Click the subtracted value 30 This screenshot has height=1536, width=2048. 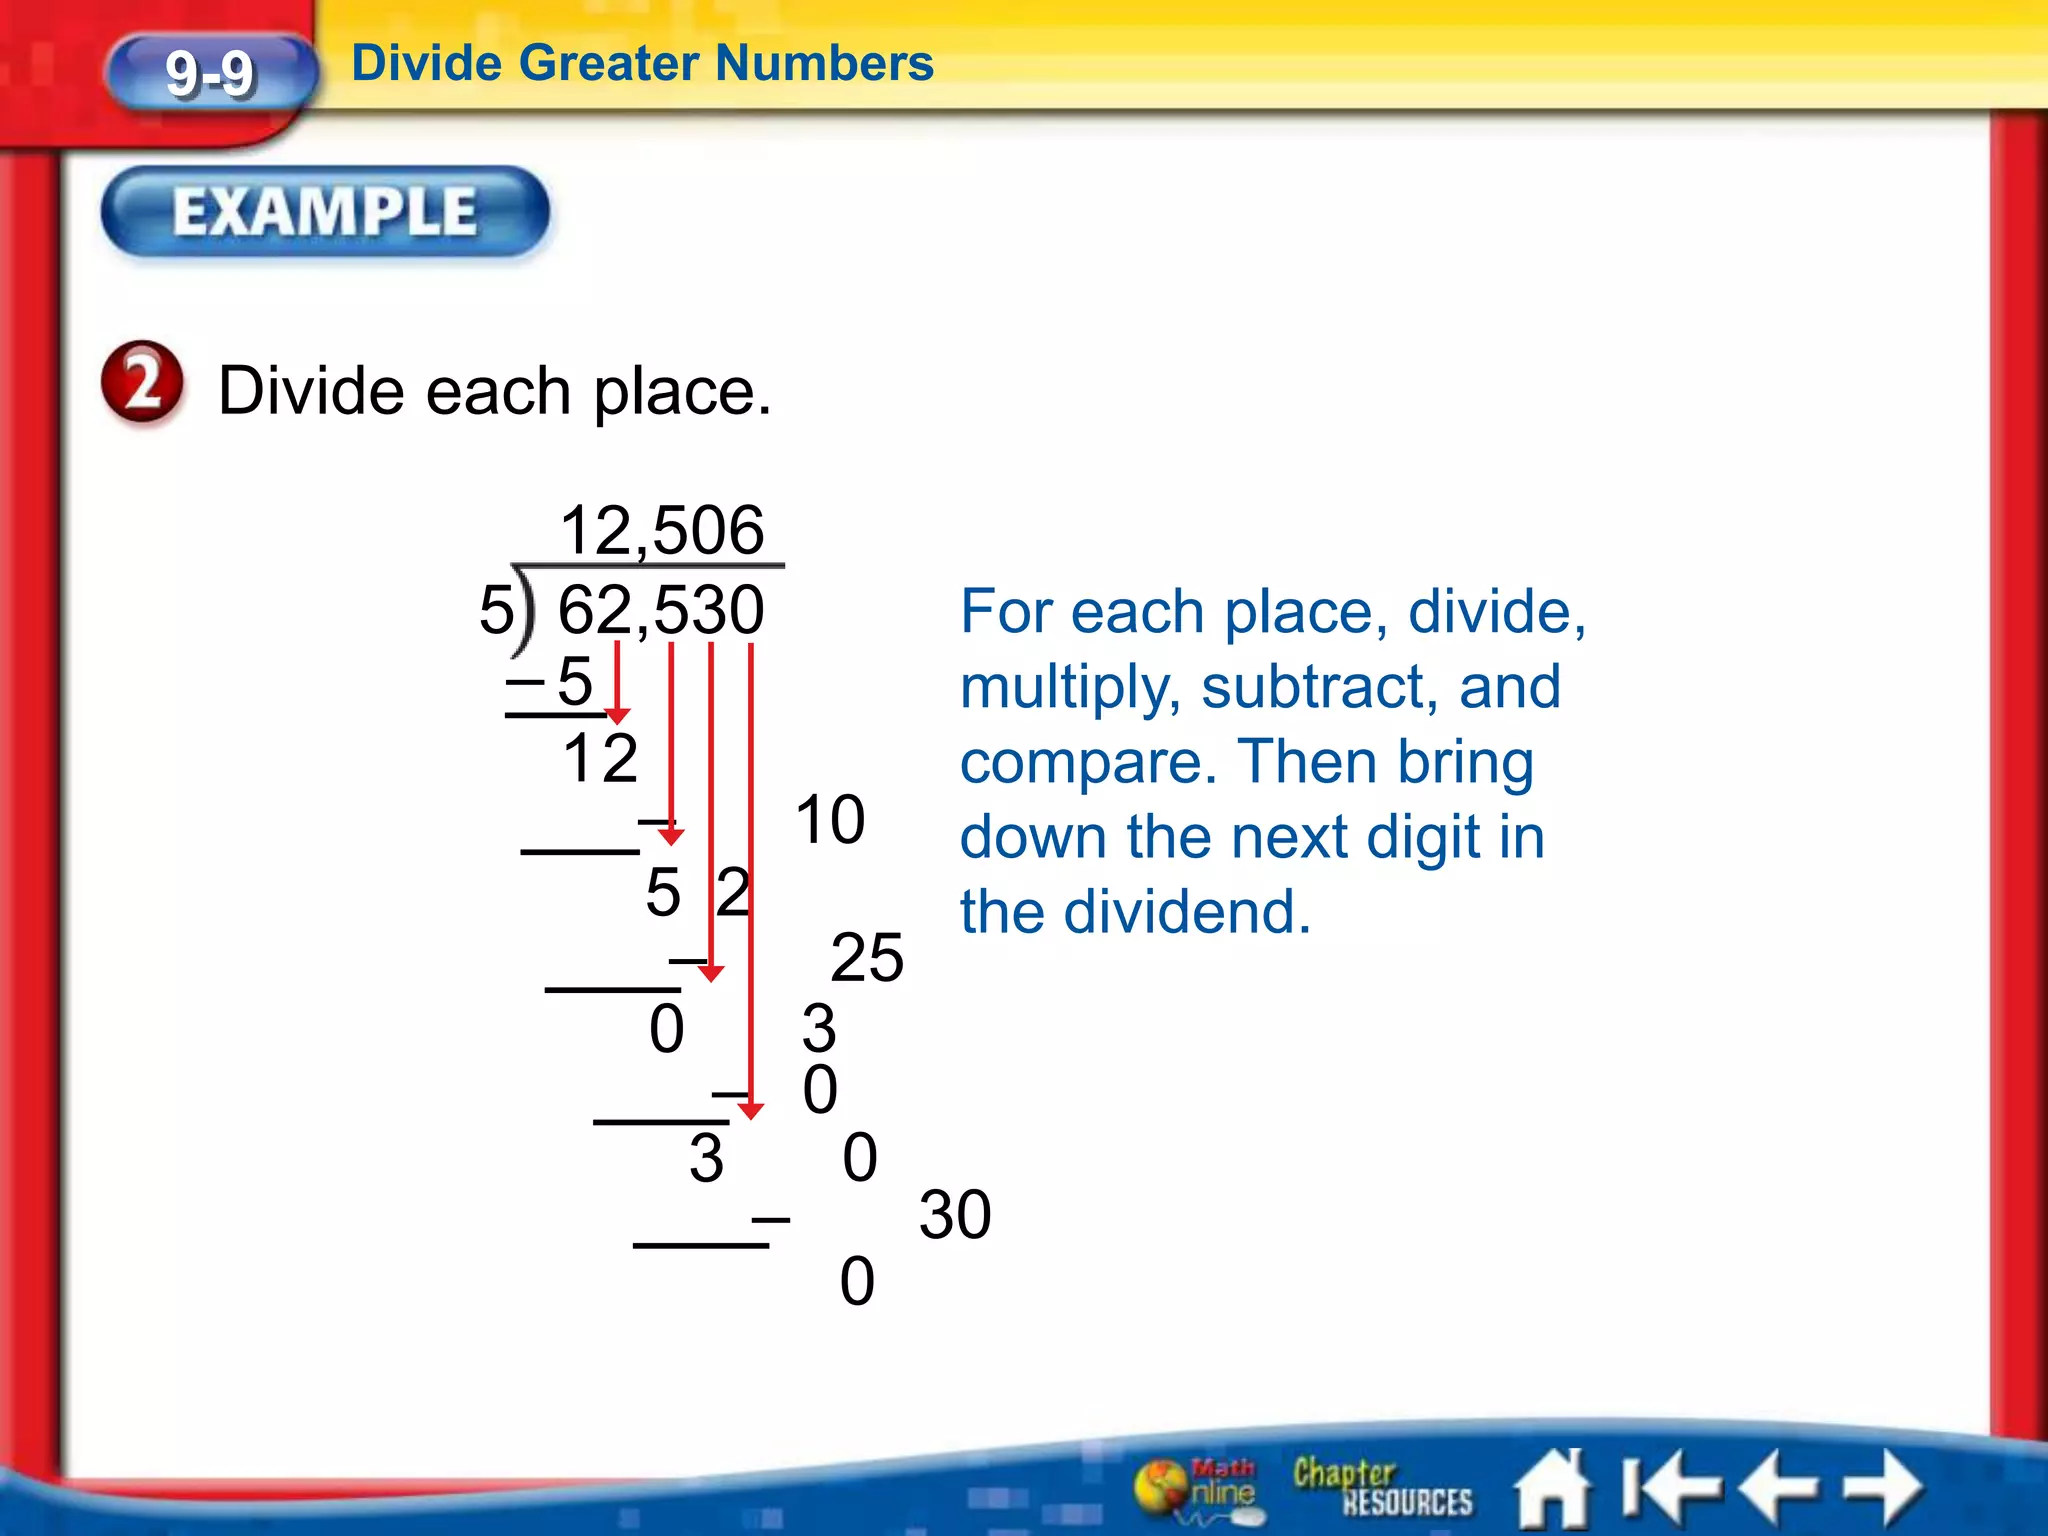[x=955, y=1215]
